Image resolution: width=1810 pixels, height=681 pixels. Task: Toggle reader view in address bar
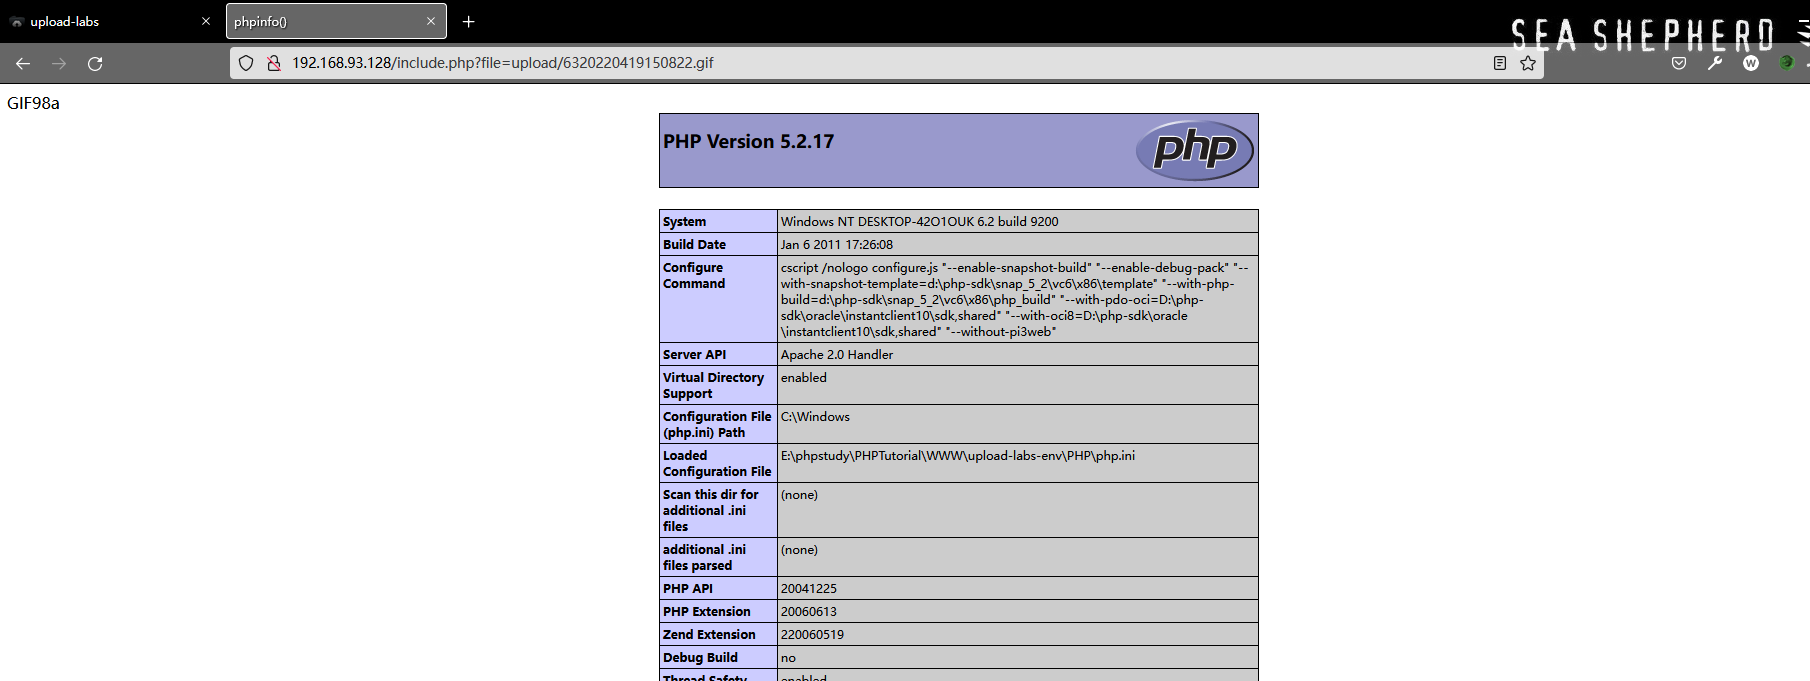click(x=1499, y=63)
